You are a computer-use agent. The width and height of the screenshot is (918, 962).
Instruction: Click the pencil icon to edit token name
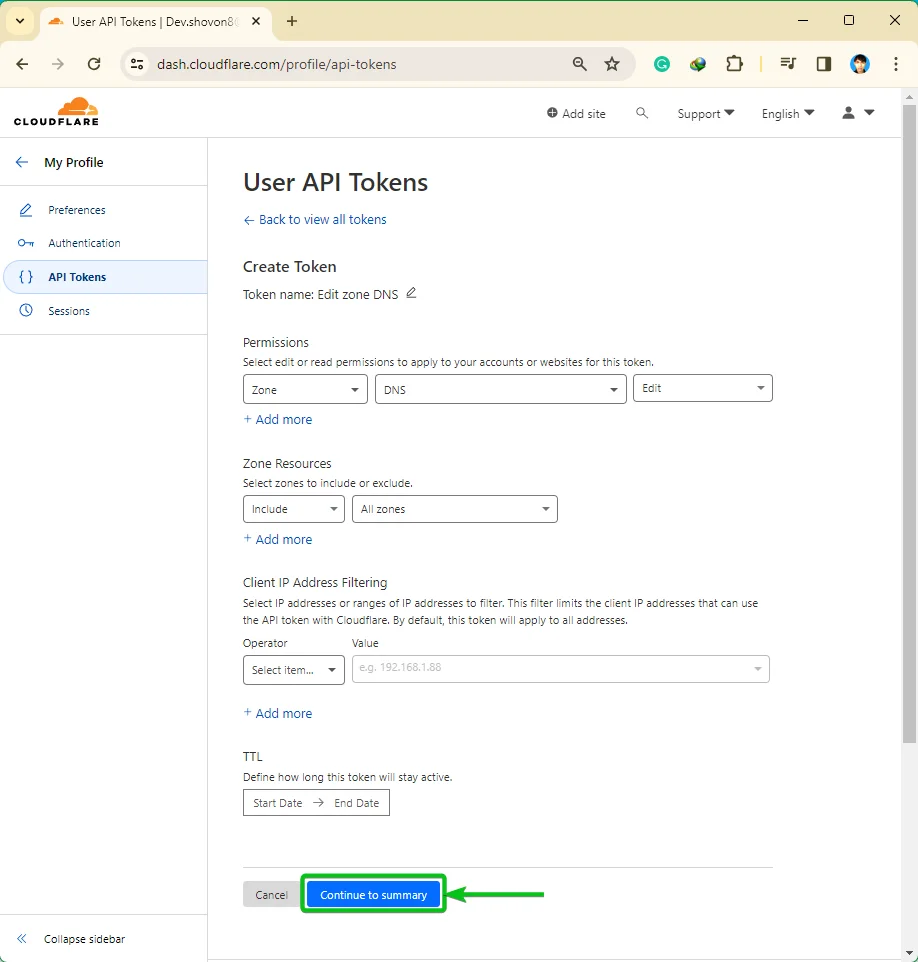[x=411, y=293]
